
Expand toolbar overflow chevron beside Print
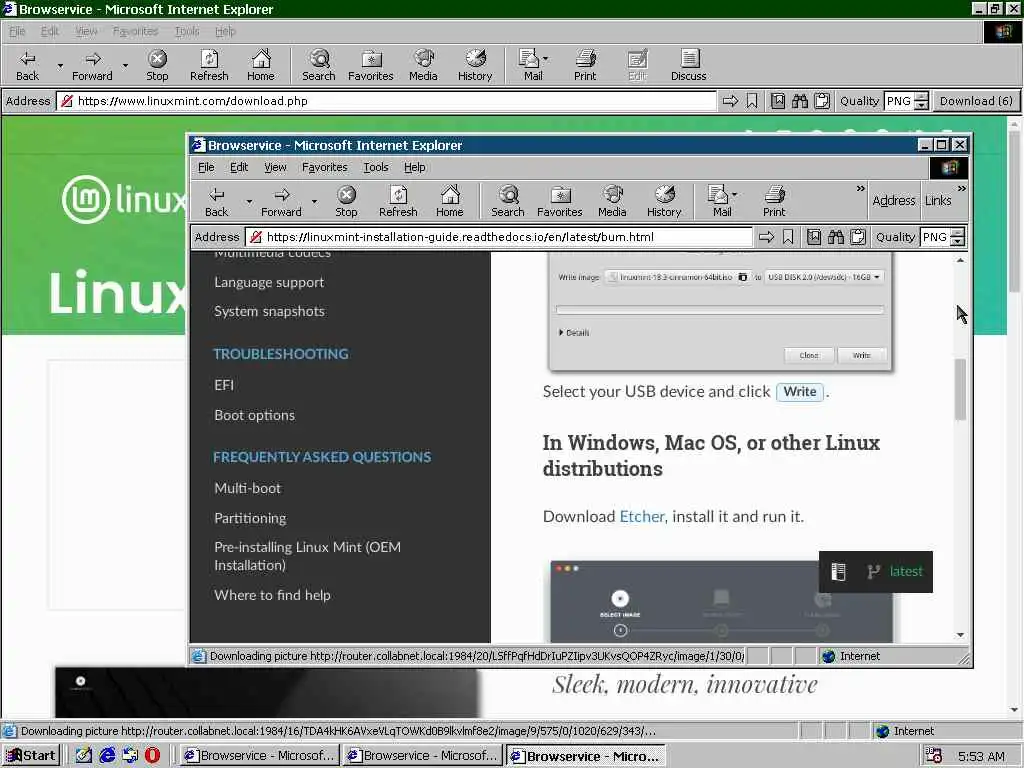(x=861, y=188)
